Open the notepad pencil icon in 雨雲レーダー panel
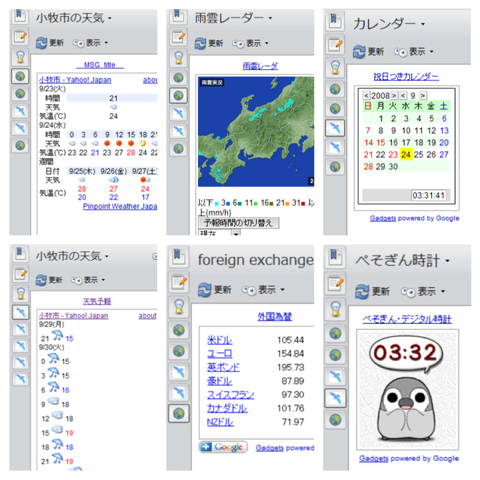Viewport: 480px width, 480px height. click(x=178, y=36)
